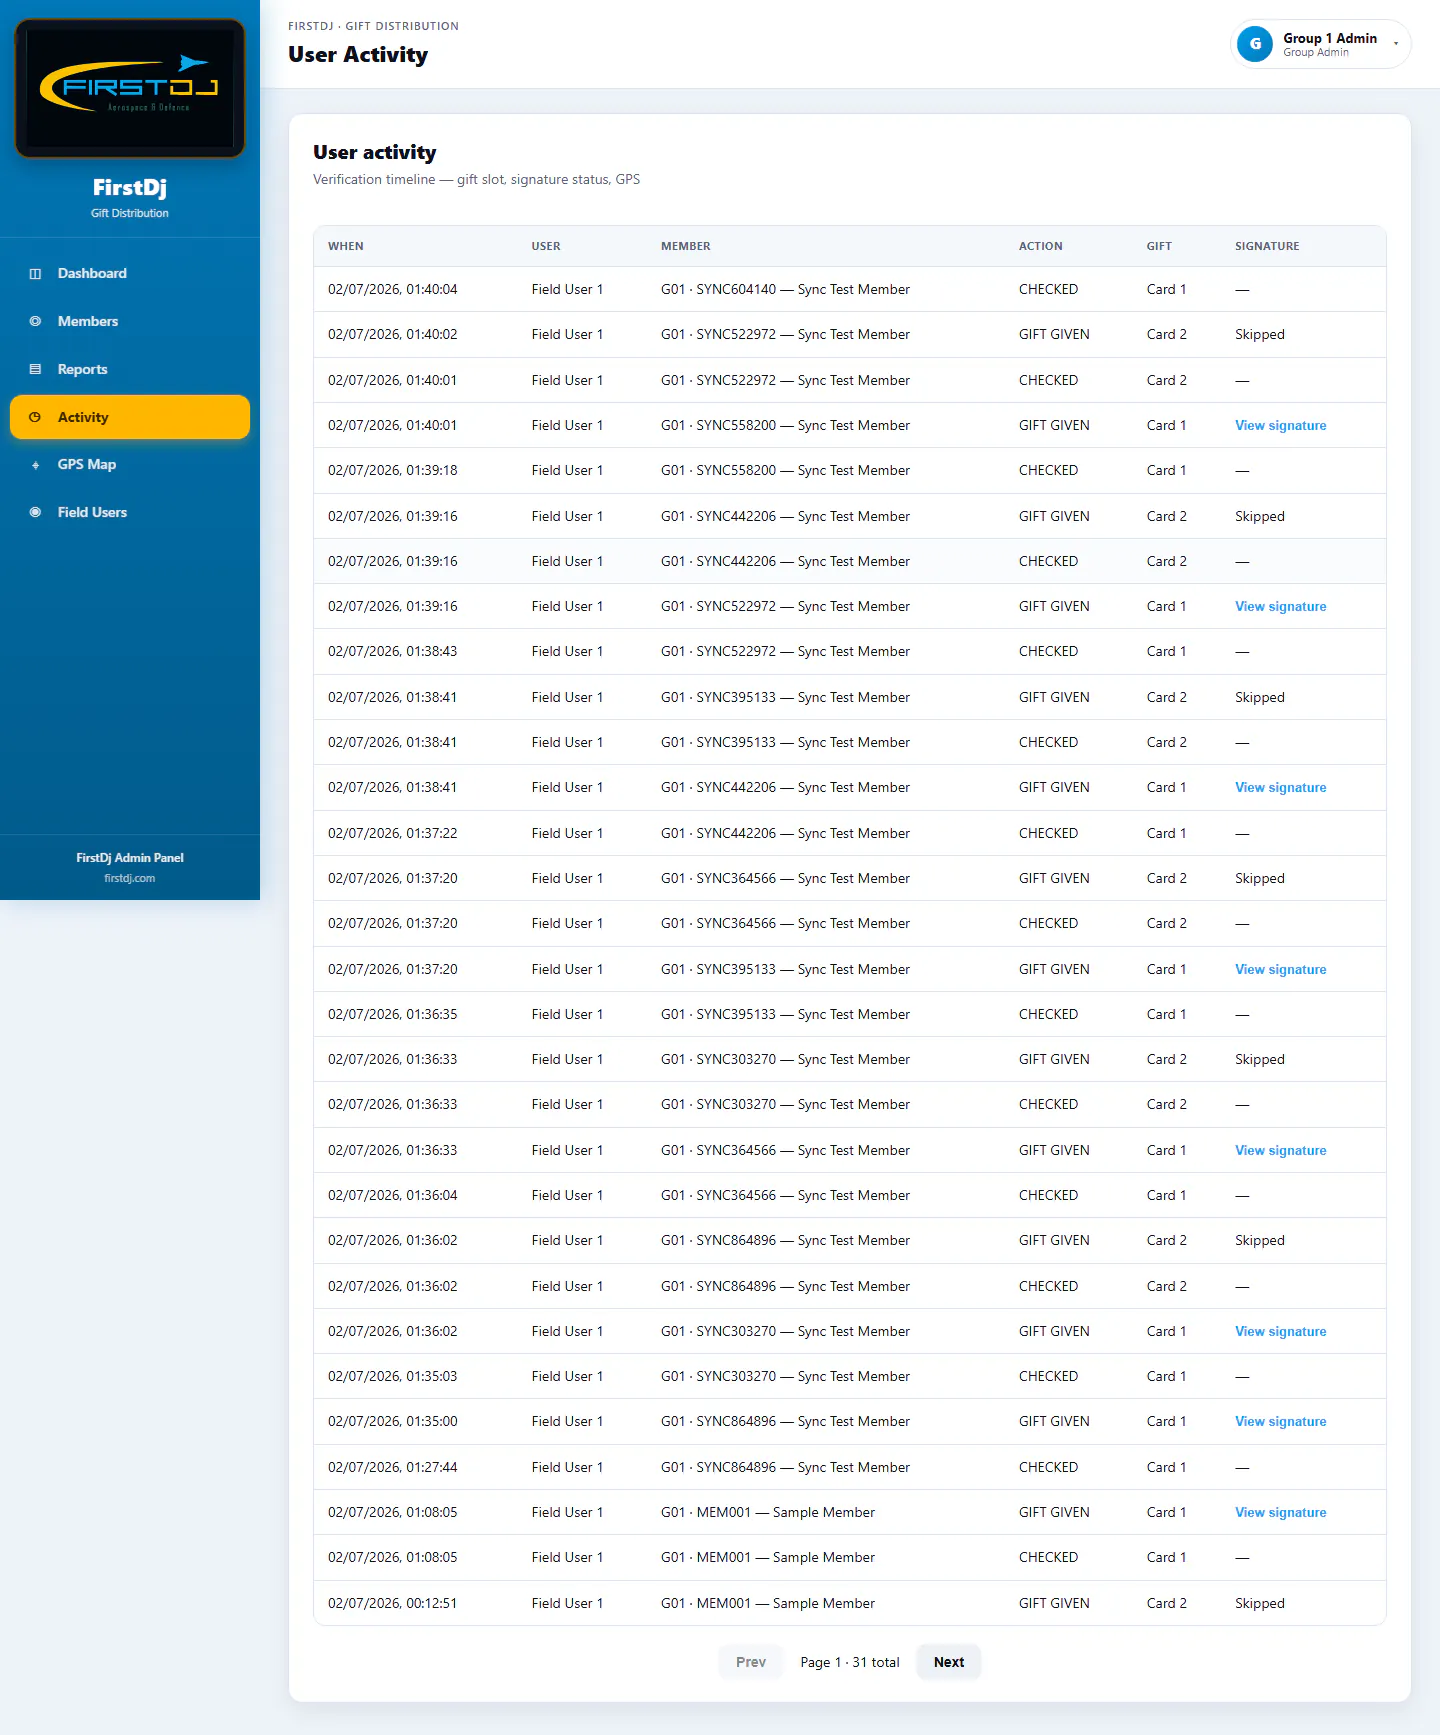Click the Dashboard sidebar icon

pyautogui.click(x=35, y=274)
